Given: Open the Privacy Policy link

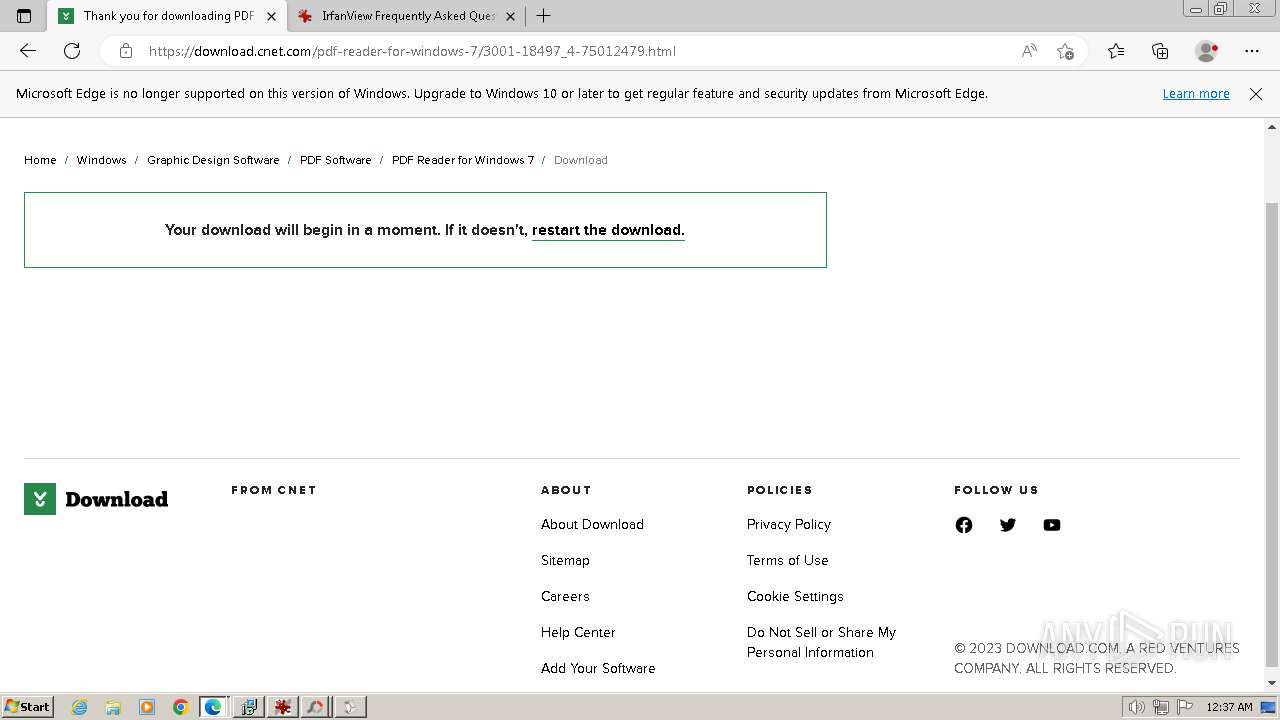Looking at the screenshot, I should (x=789, y=524).
